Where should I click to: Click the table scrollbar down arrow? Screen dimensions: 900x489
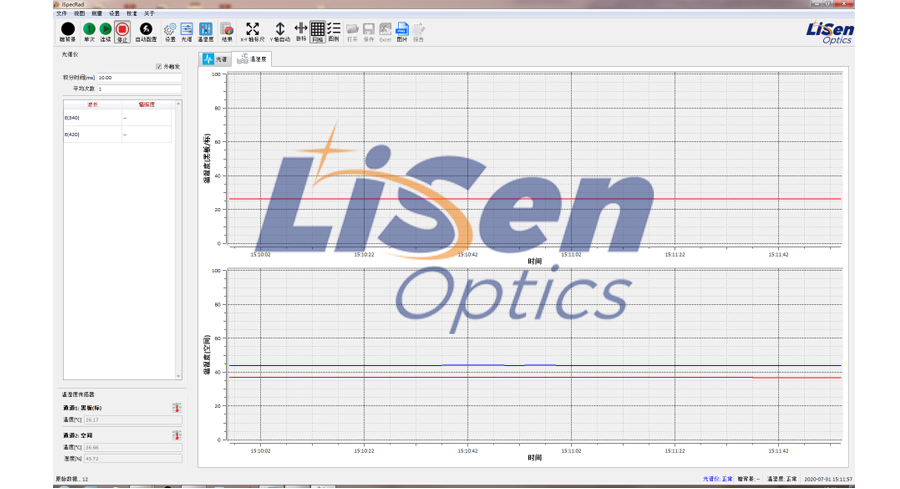click(x=179, y=376)
